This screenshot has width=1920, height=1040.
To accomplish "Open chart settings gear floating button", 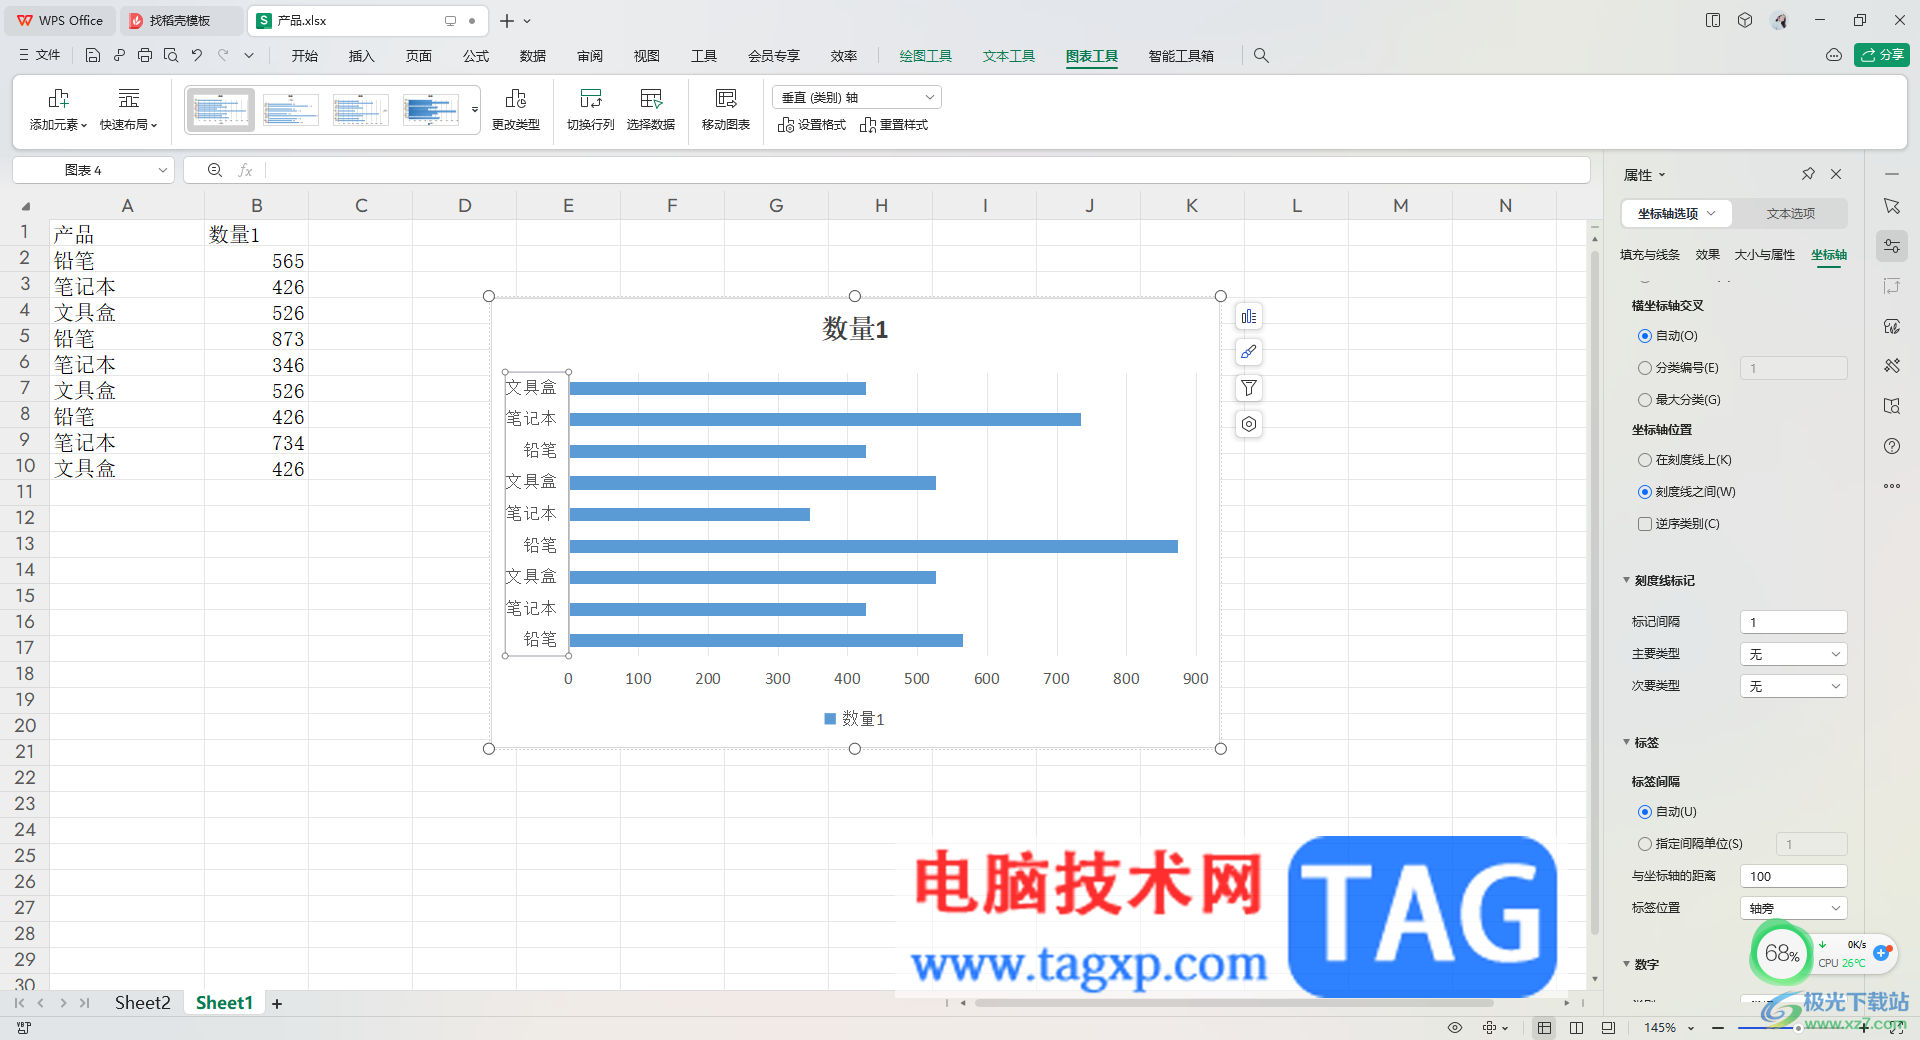I will 1249,424.
